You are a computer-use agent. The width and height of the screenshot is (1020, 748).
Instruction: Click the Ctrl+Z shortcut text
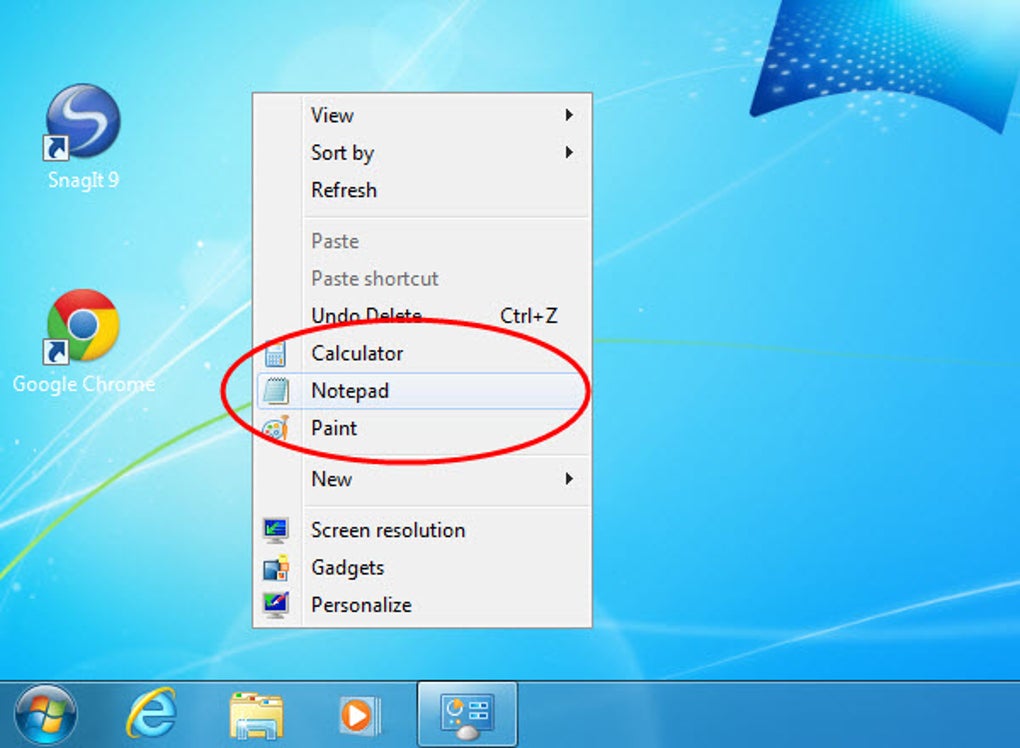point(528,316)
